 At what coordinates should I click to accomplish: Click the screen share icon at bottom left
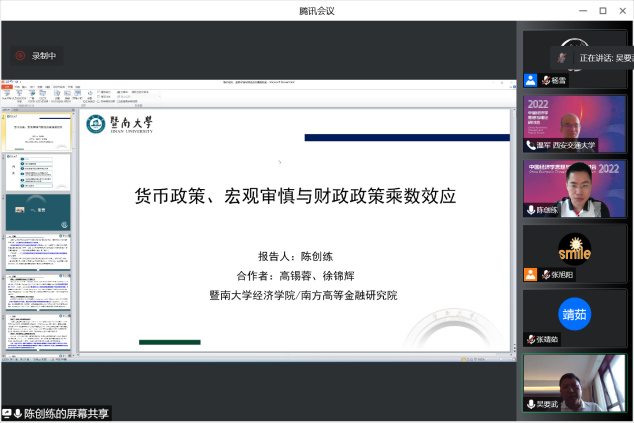(7, 413)
